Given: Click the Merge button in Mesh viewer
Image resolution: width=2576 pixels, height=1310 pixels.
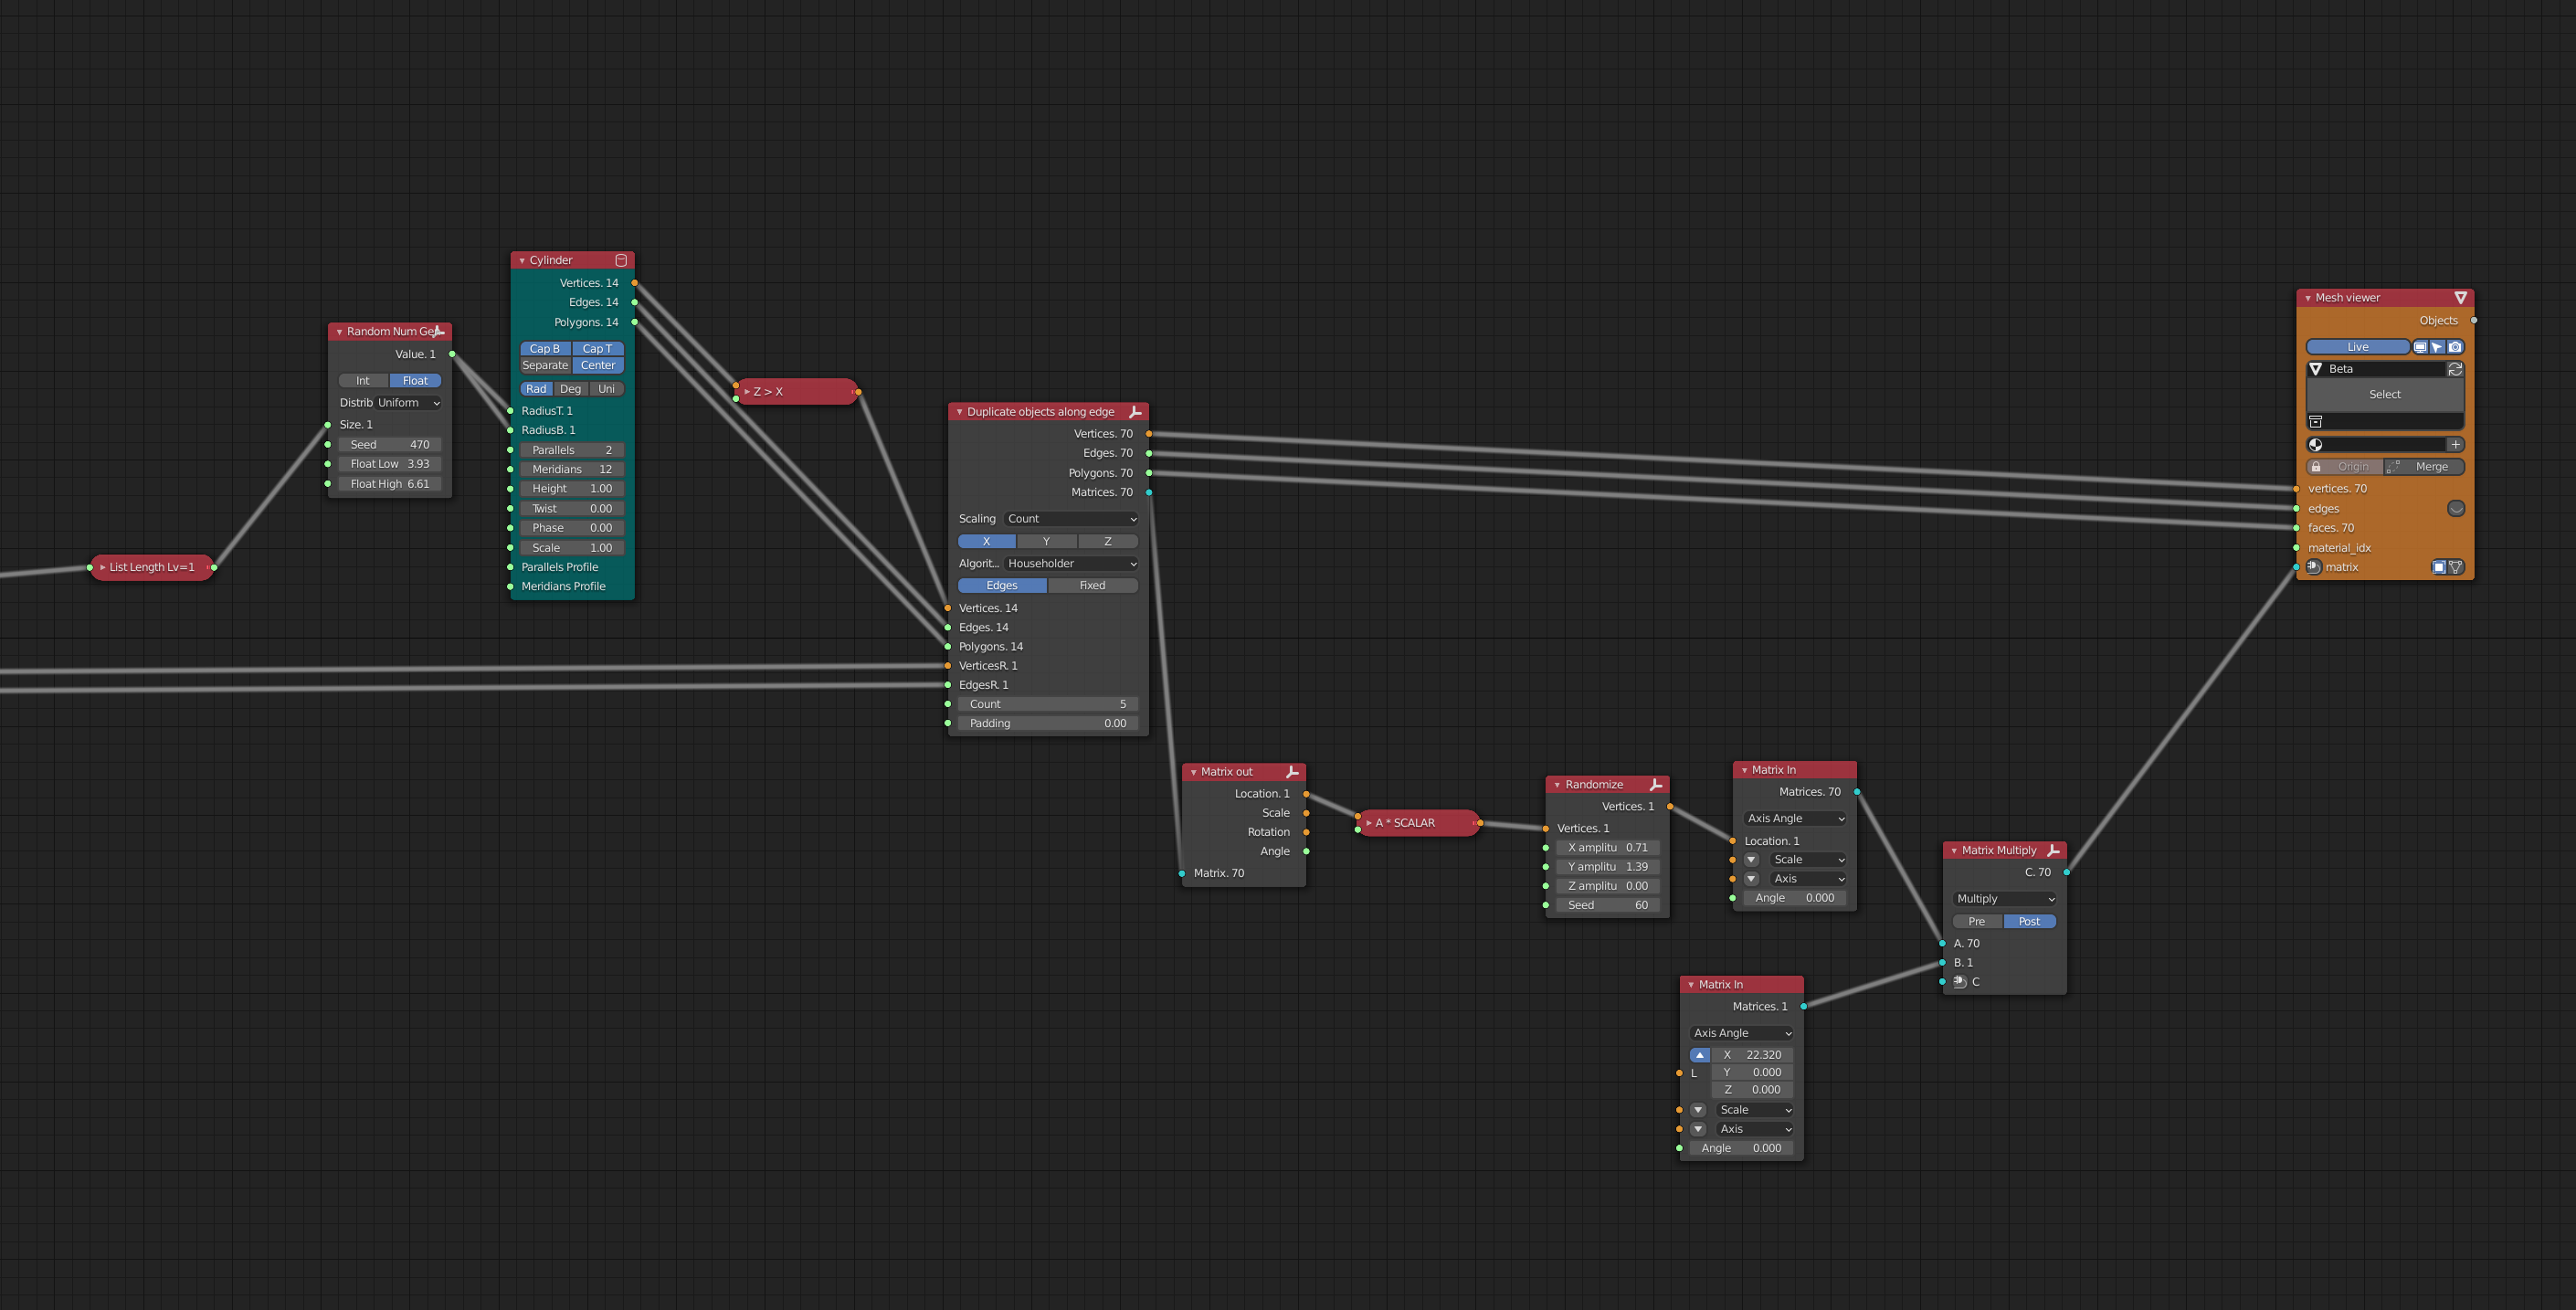Looking at the screenshot, I should pos(2432,466).
